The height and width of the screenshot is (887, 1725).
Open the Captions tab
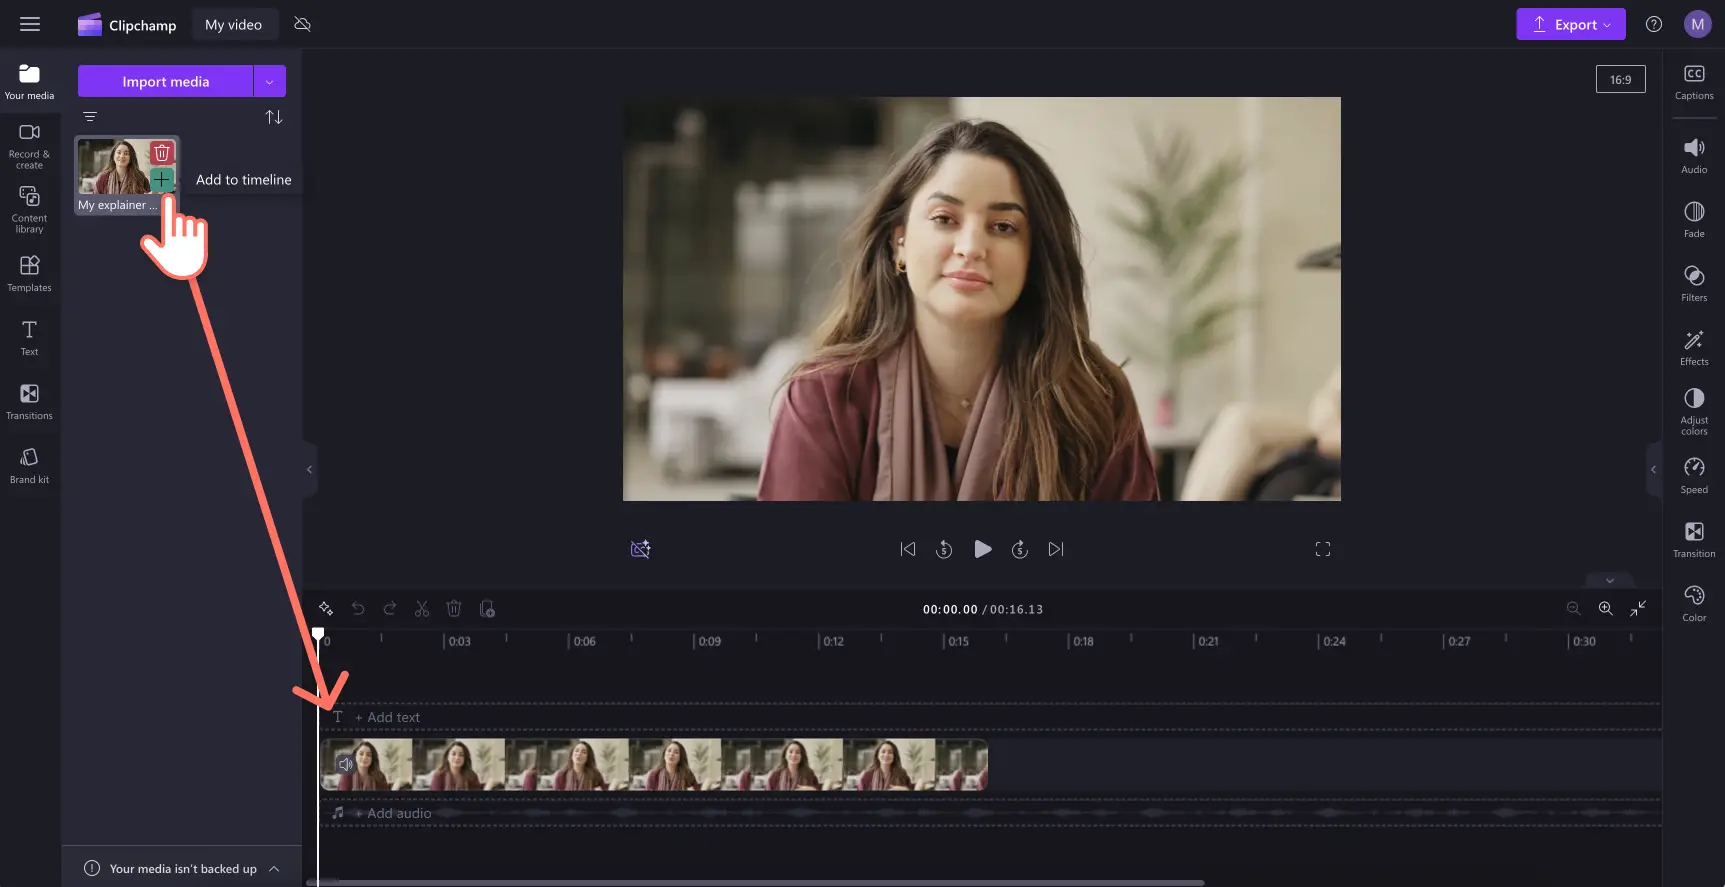coord(1694,82)
